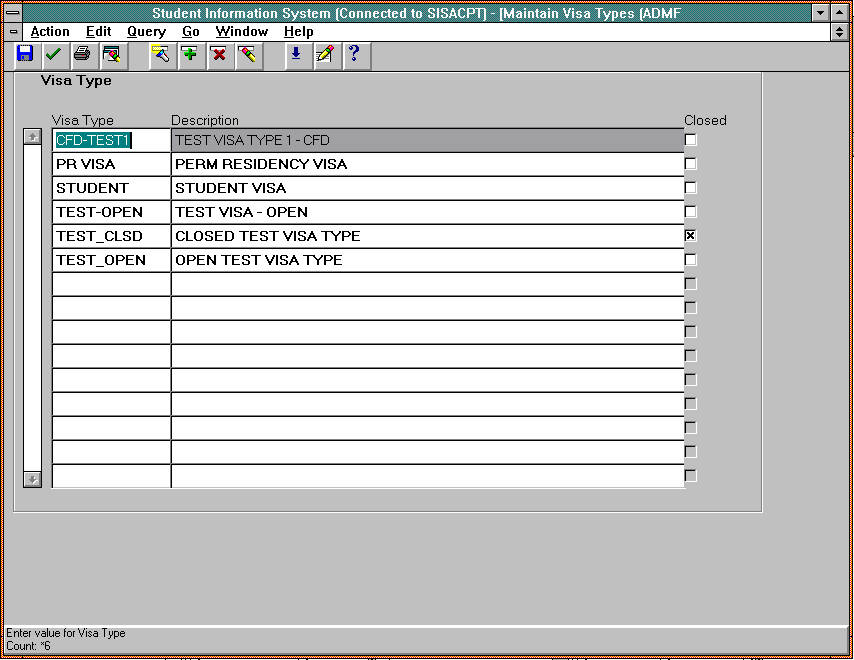Uncheck the Closed box for TEST_CLSD
Screen dimensions: 854x660
click(690, 236)
